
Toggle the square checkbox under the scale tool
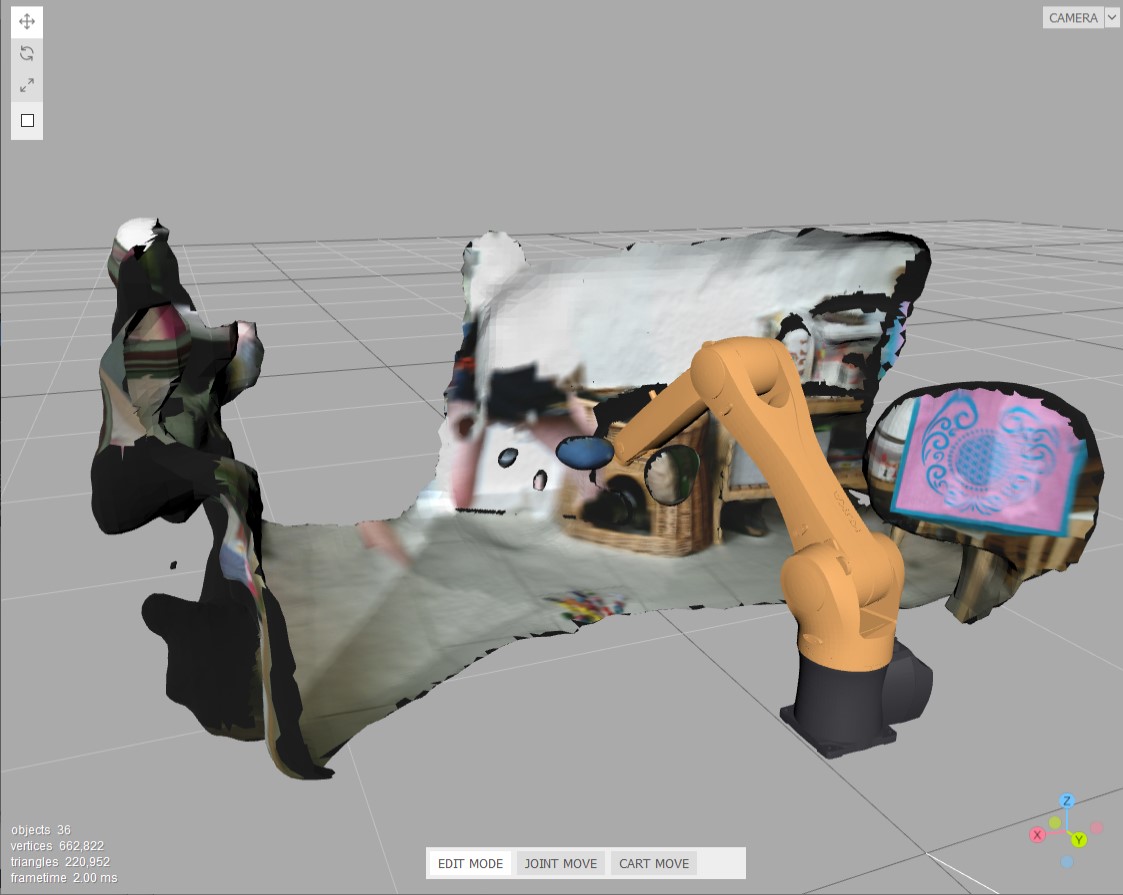[27, 121]
